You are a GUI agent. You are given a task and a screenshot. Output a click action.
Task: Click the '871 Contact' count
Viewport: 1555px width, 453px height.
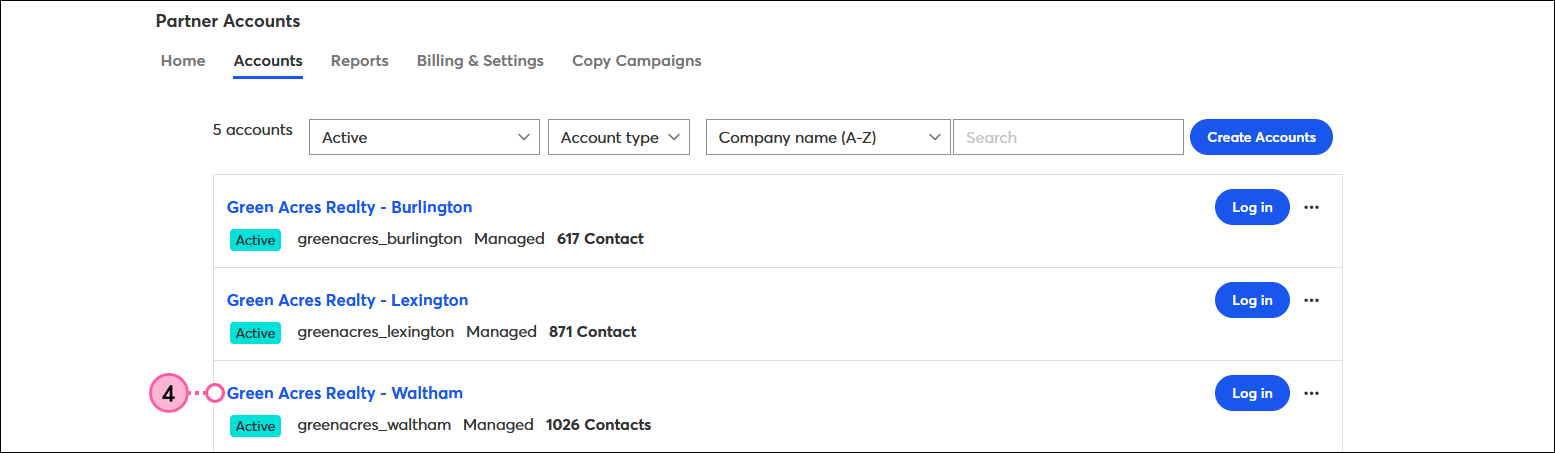[592, 332]
